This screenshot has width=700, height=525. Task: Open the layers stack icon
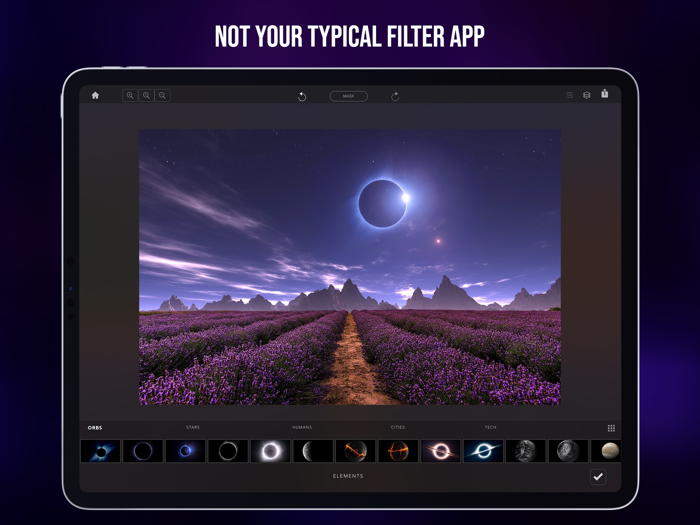[587, 95]
